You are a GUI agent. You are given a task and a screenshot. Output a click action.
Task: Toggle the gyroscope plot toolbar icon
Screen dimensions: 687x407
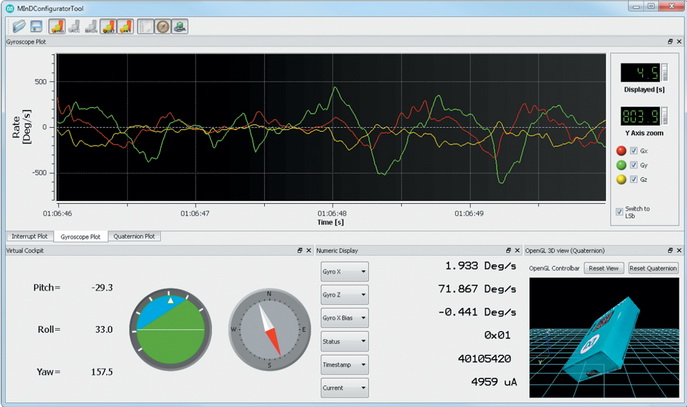[57, 26]
